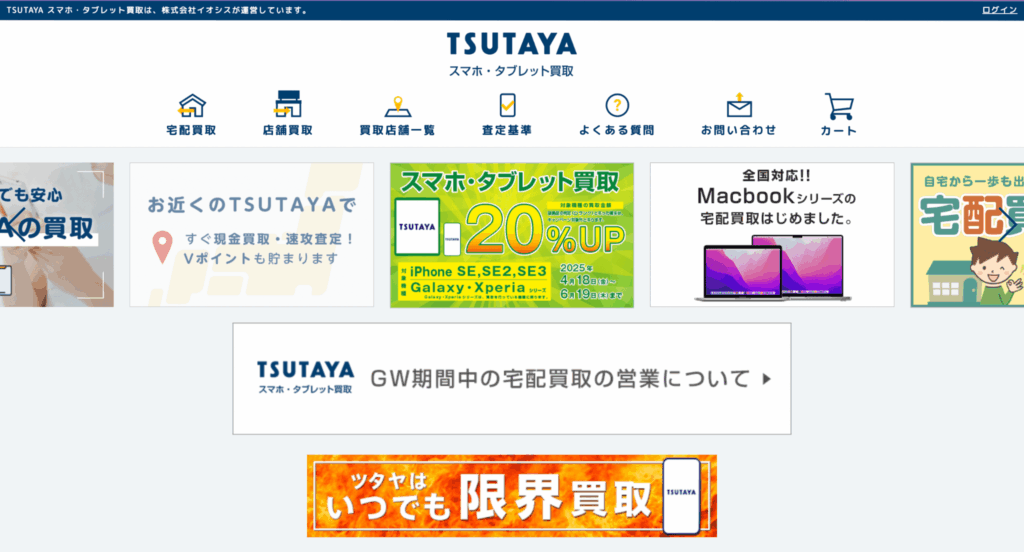The image size is (1024, 552).
Task: Open the よくある質問 question mark icon
Action: pyautogui.click(x=616, y=105)
